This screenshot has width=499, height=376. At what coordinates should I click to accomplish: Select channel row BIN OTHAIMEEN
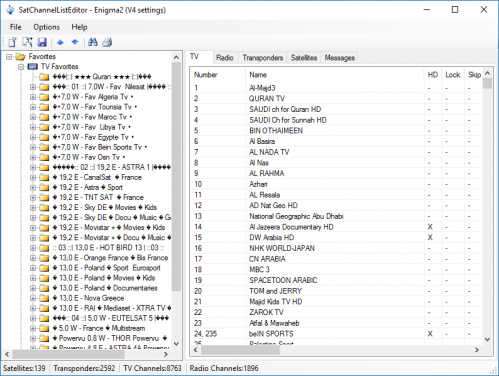[337, 131]
